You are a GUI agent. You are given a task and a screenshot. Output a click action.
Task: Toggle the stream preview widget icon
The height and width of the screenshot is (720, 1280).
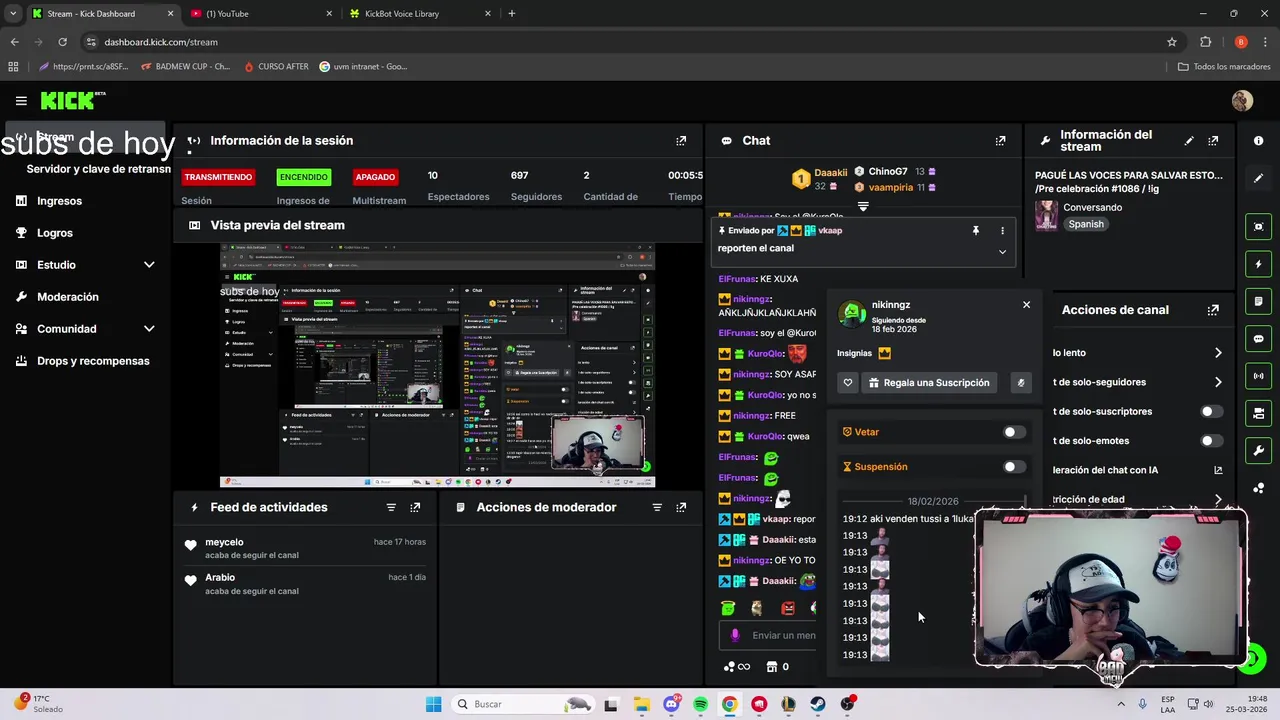point(1258,227)
